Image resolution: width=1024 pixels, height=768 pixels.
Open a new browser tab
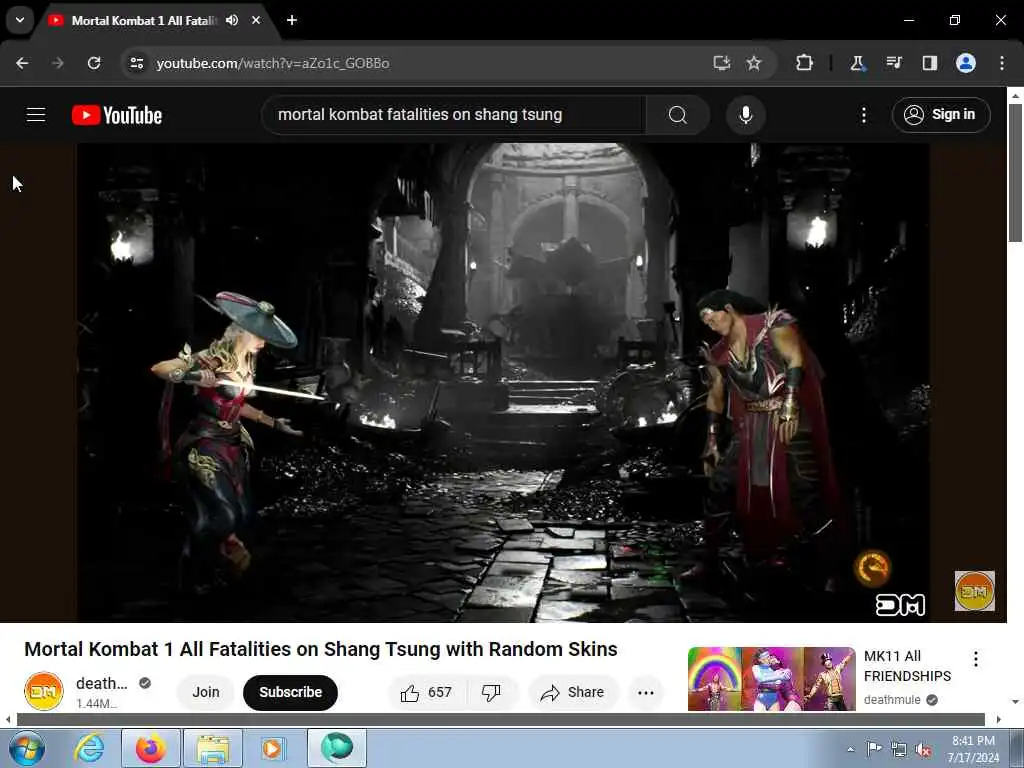292,20
